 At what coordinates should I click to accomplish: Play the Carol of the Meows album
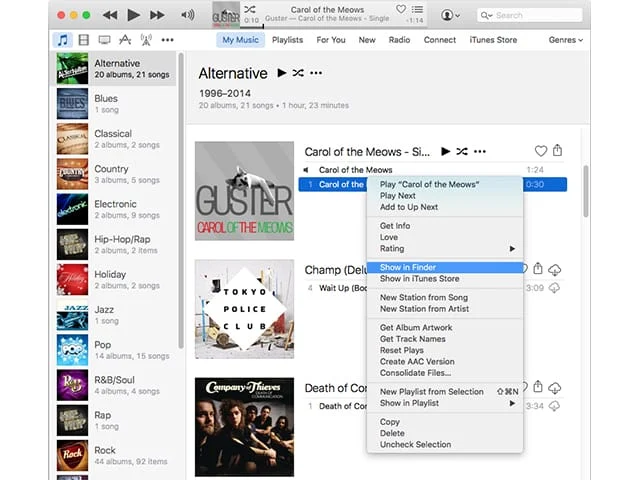click(445, 151)
